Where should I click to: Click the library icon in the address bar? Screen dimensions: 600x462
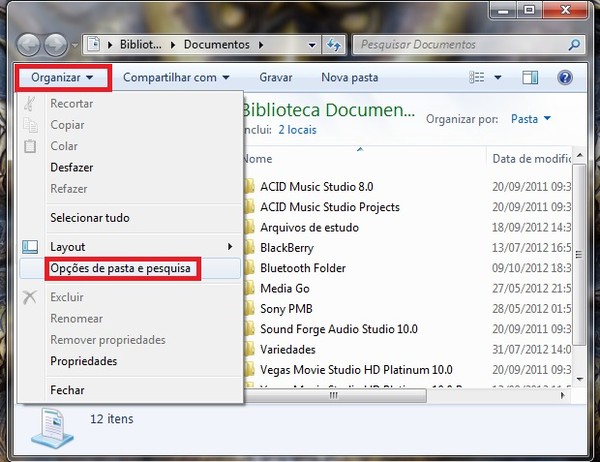pyautogui.click(x=94, y=44)
